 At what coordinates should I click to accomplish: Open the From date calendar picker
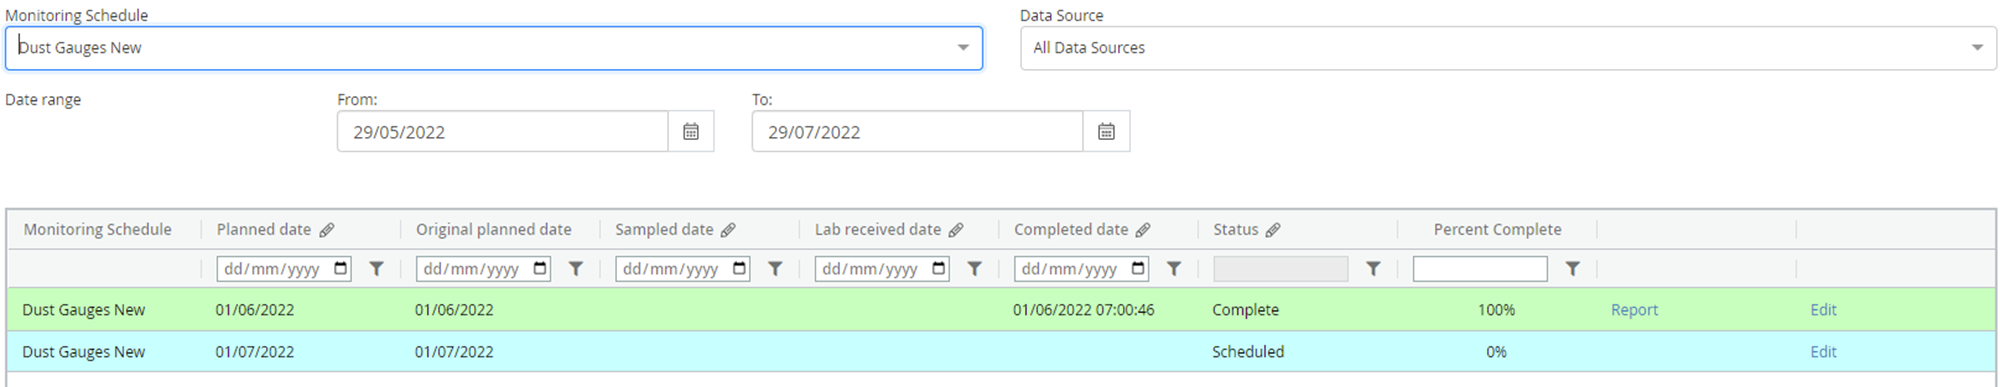[x=691, y=132]
